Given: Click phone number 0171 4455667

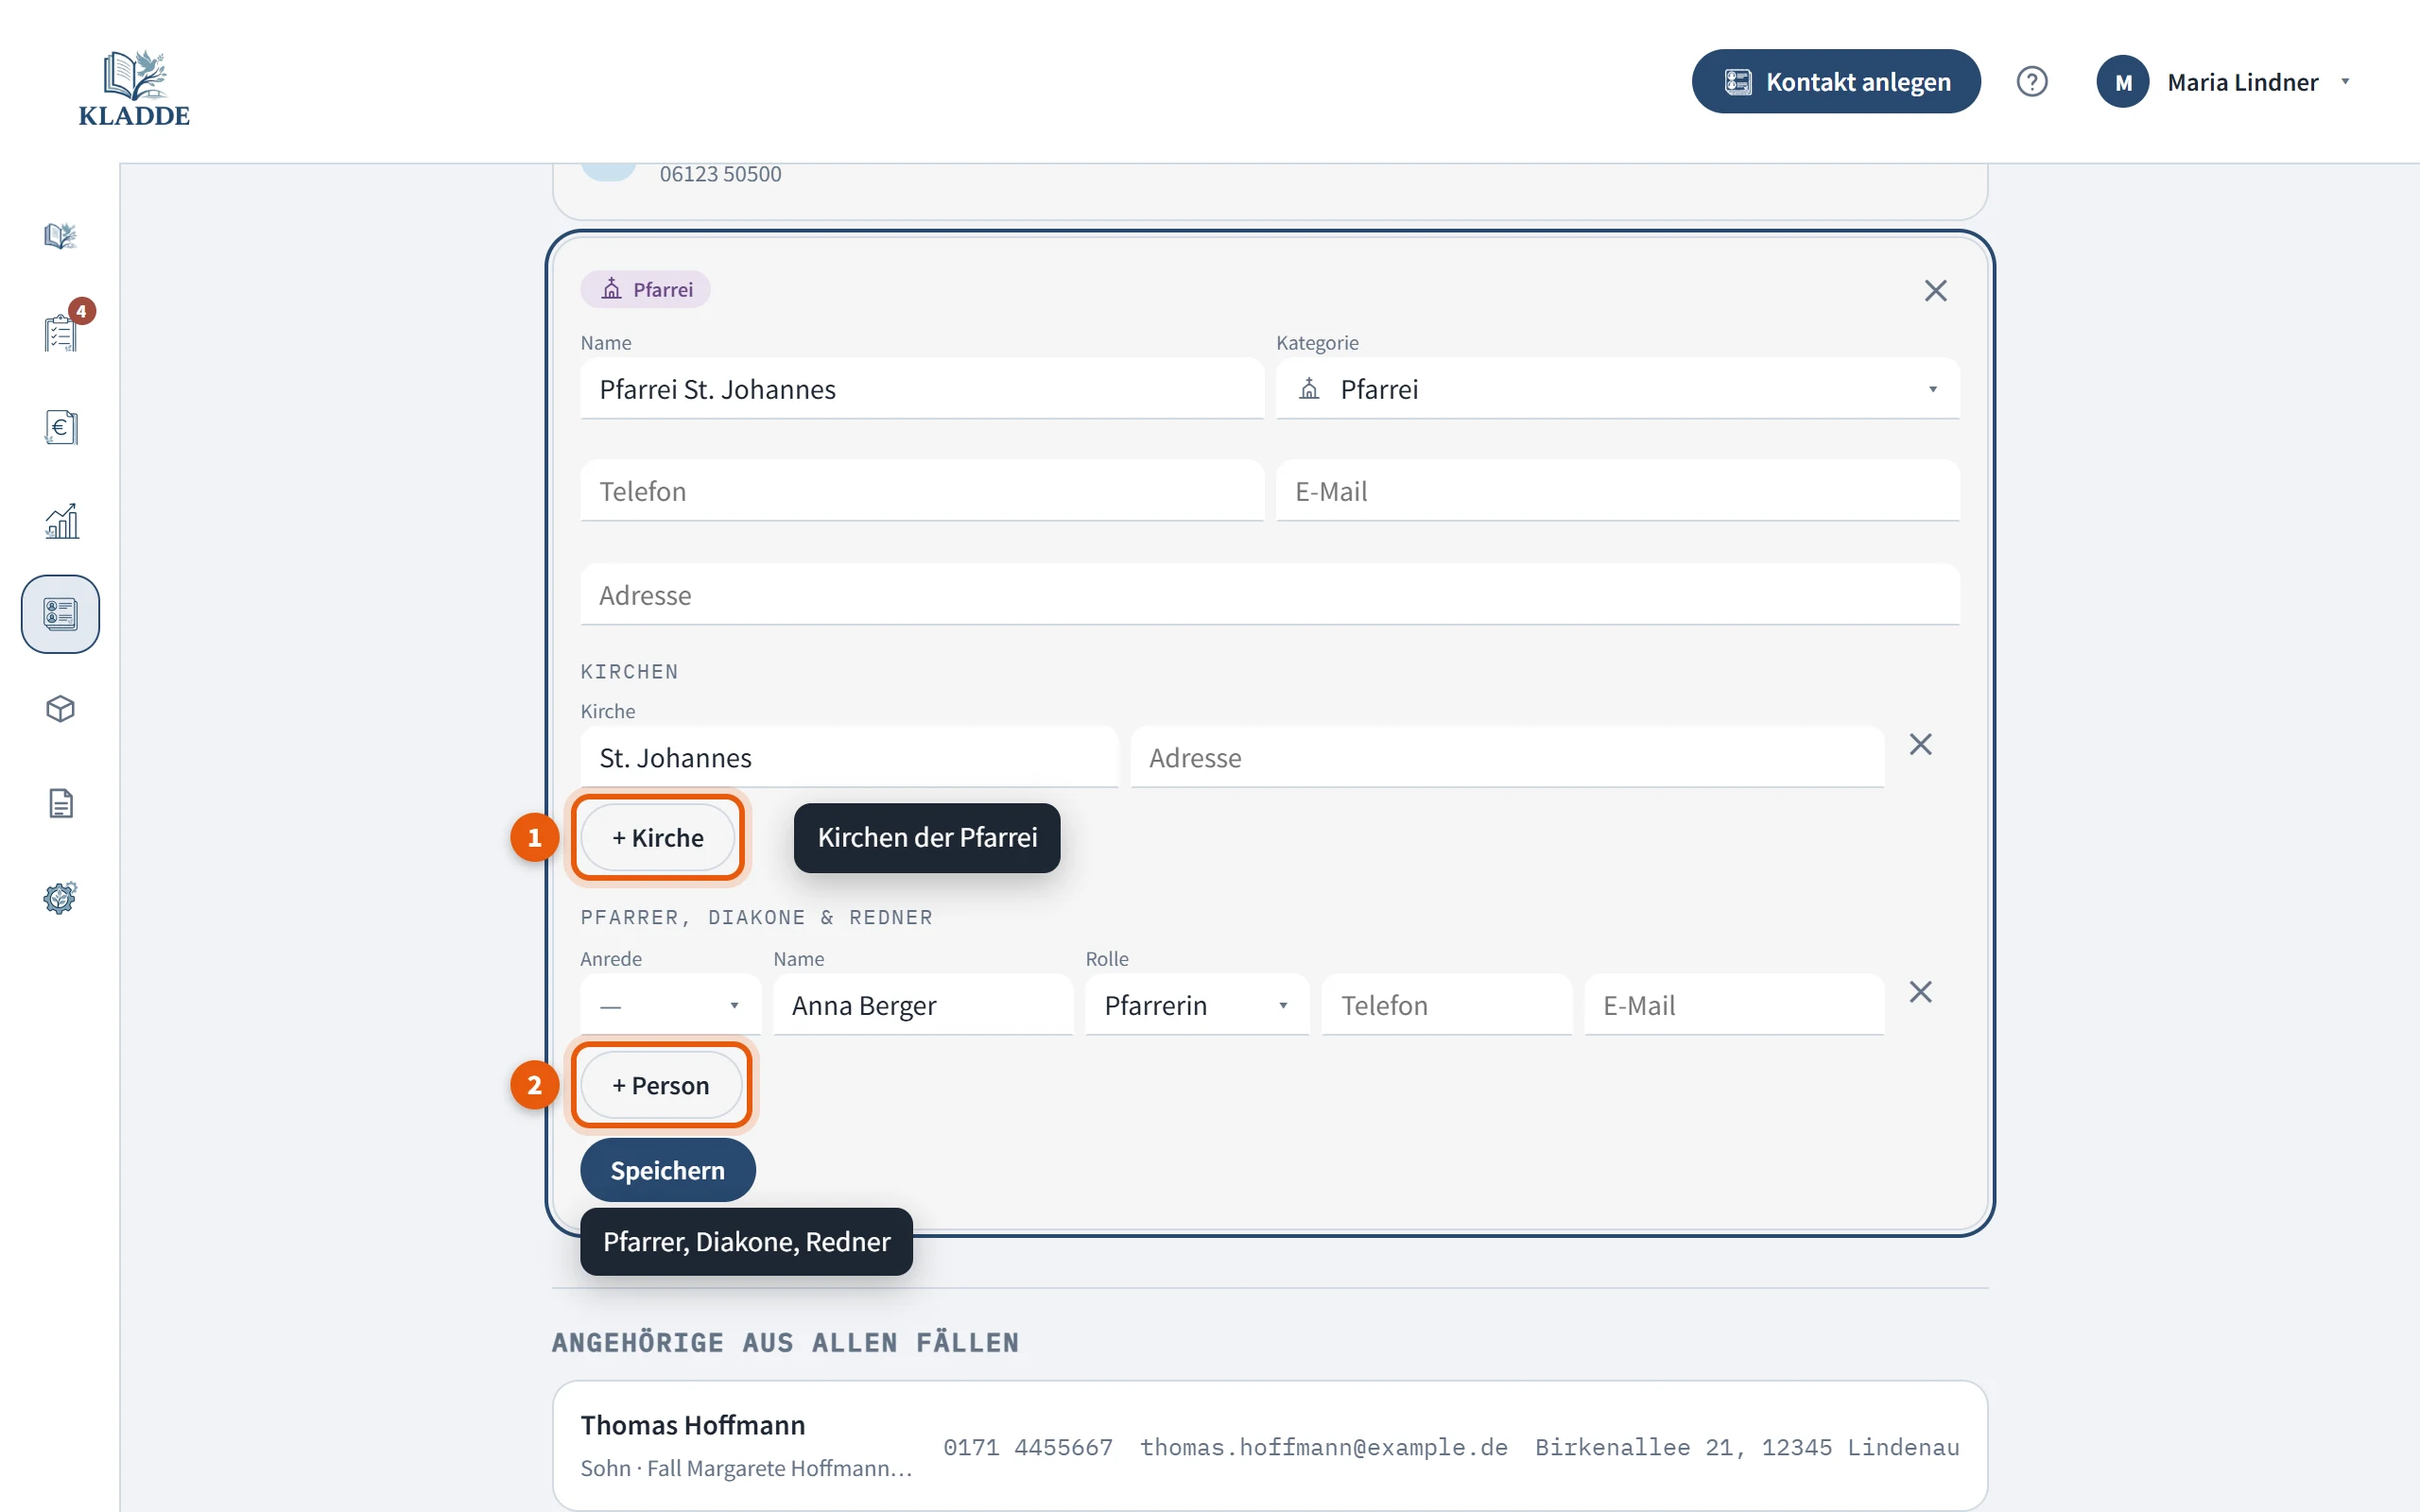Looking at the screenshot, I should pos(1027,1447).
